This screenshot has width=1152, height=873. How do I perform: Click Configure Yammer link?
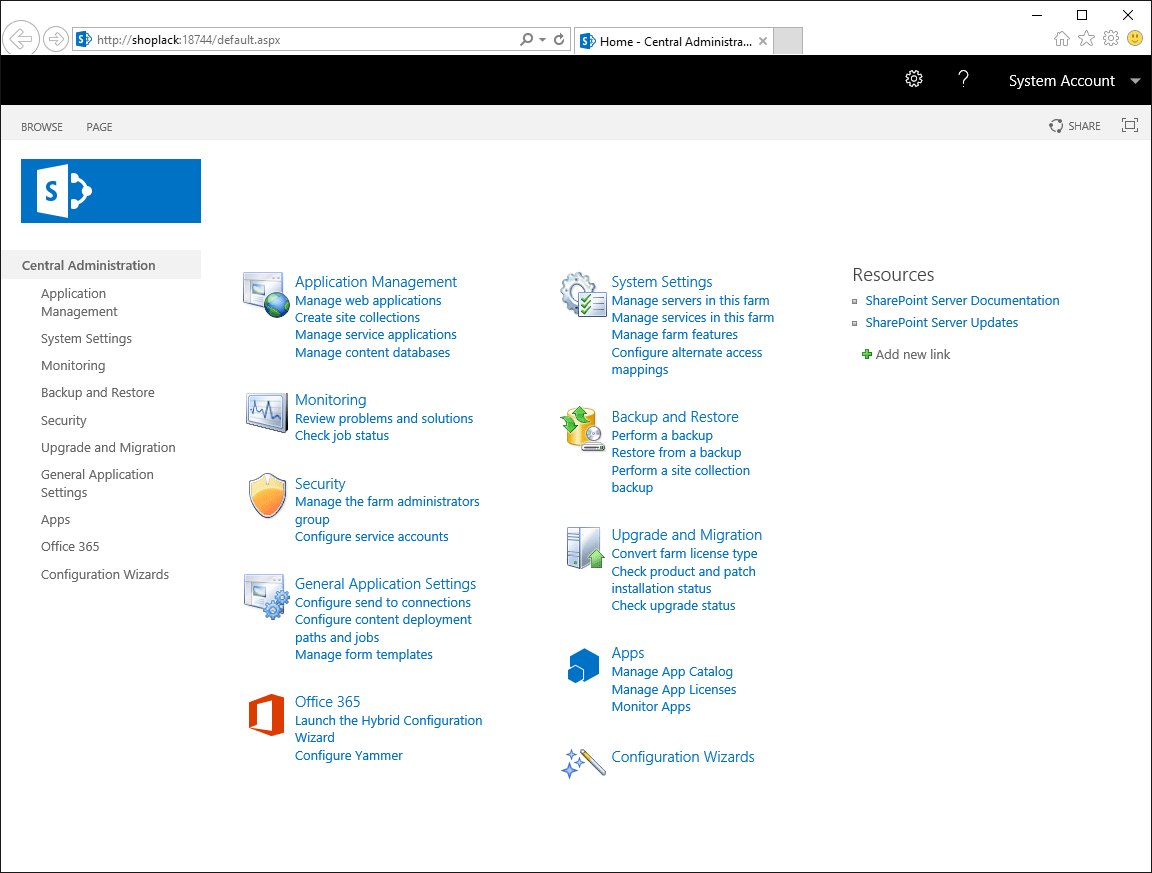[x=349, y=755]
